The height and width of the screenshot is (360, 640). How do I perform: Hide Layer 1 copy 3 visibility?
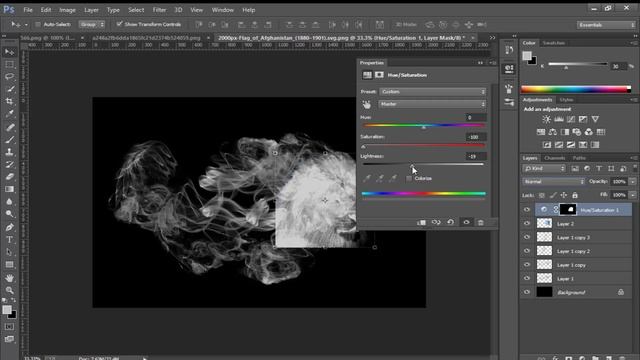[527, 237]
